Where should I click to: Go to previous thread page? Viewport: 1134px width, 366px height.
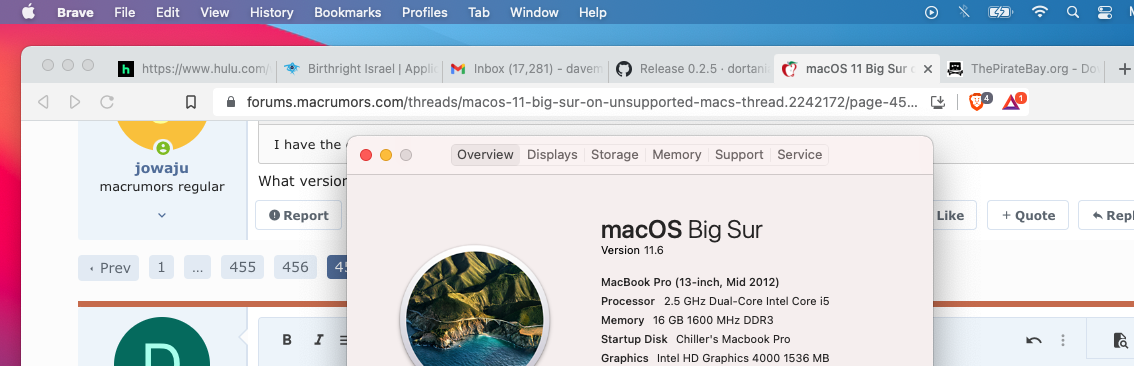click(109, 268)
